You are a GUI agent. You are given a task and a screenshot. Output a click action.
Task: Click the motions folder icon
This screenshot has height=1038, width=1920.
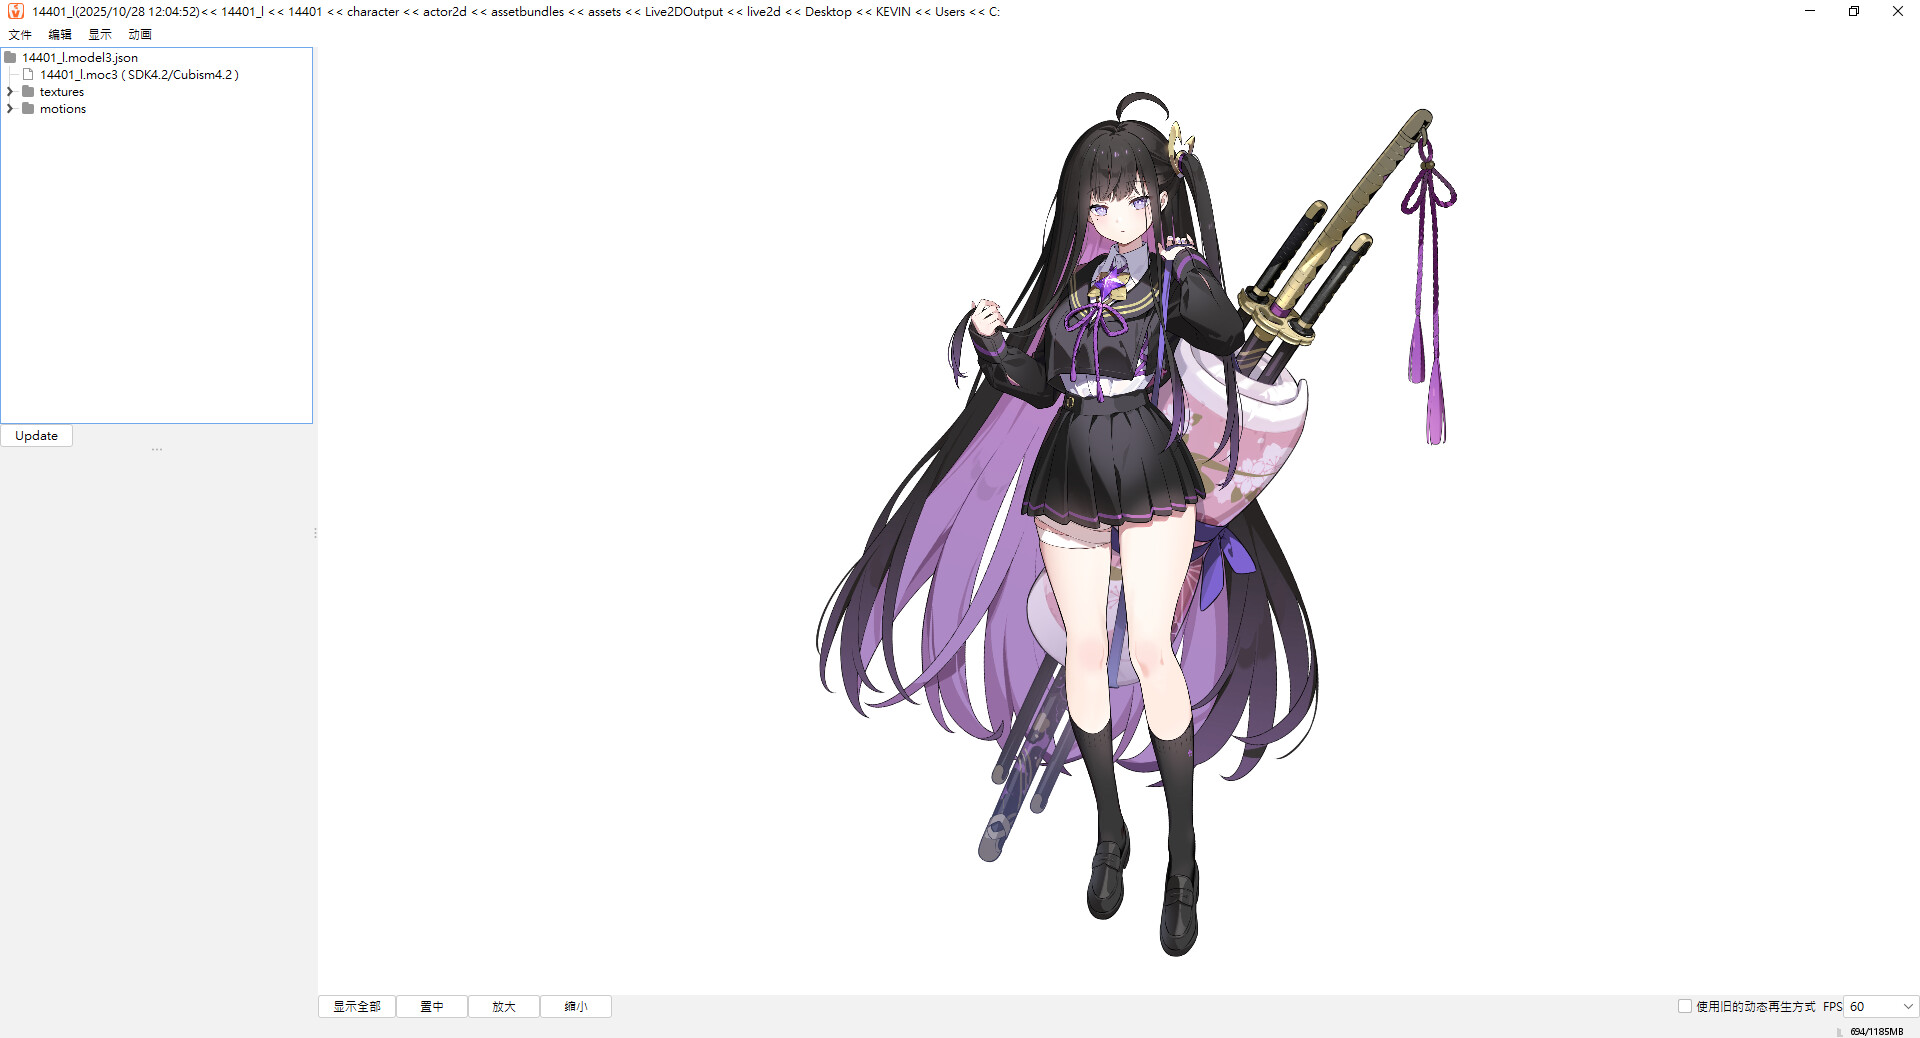tap(28, 109)
